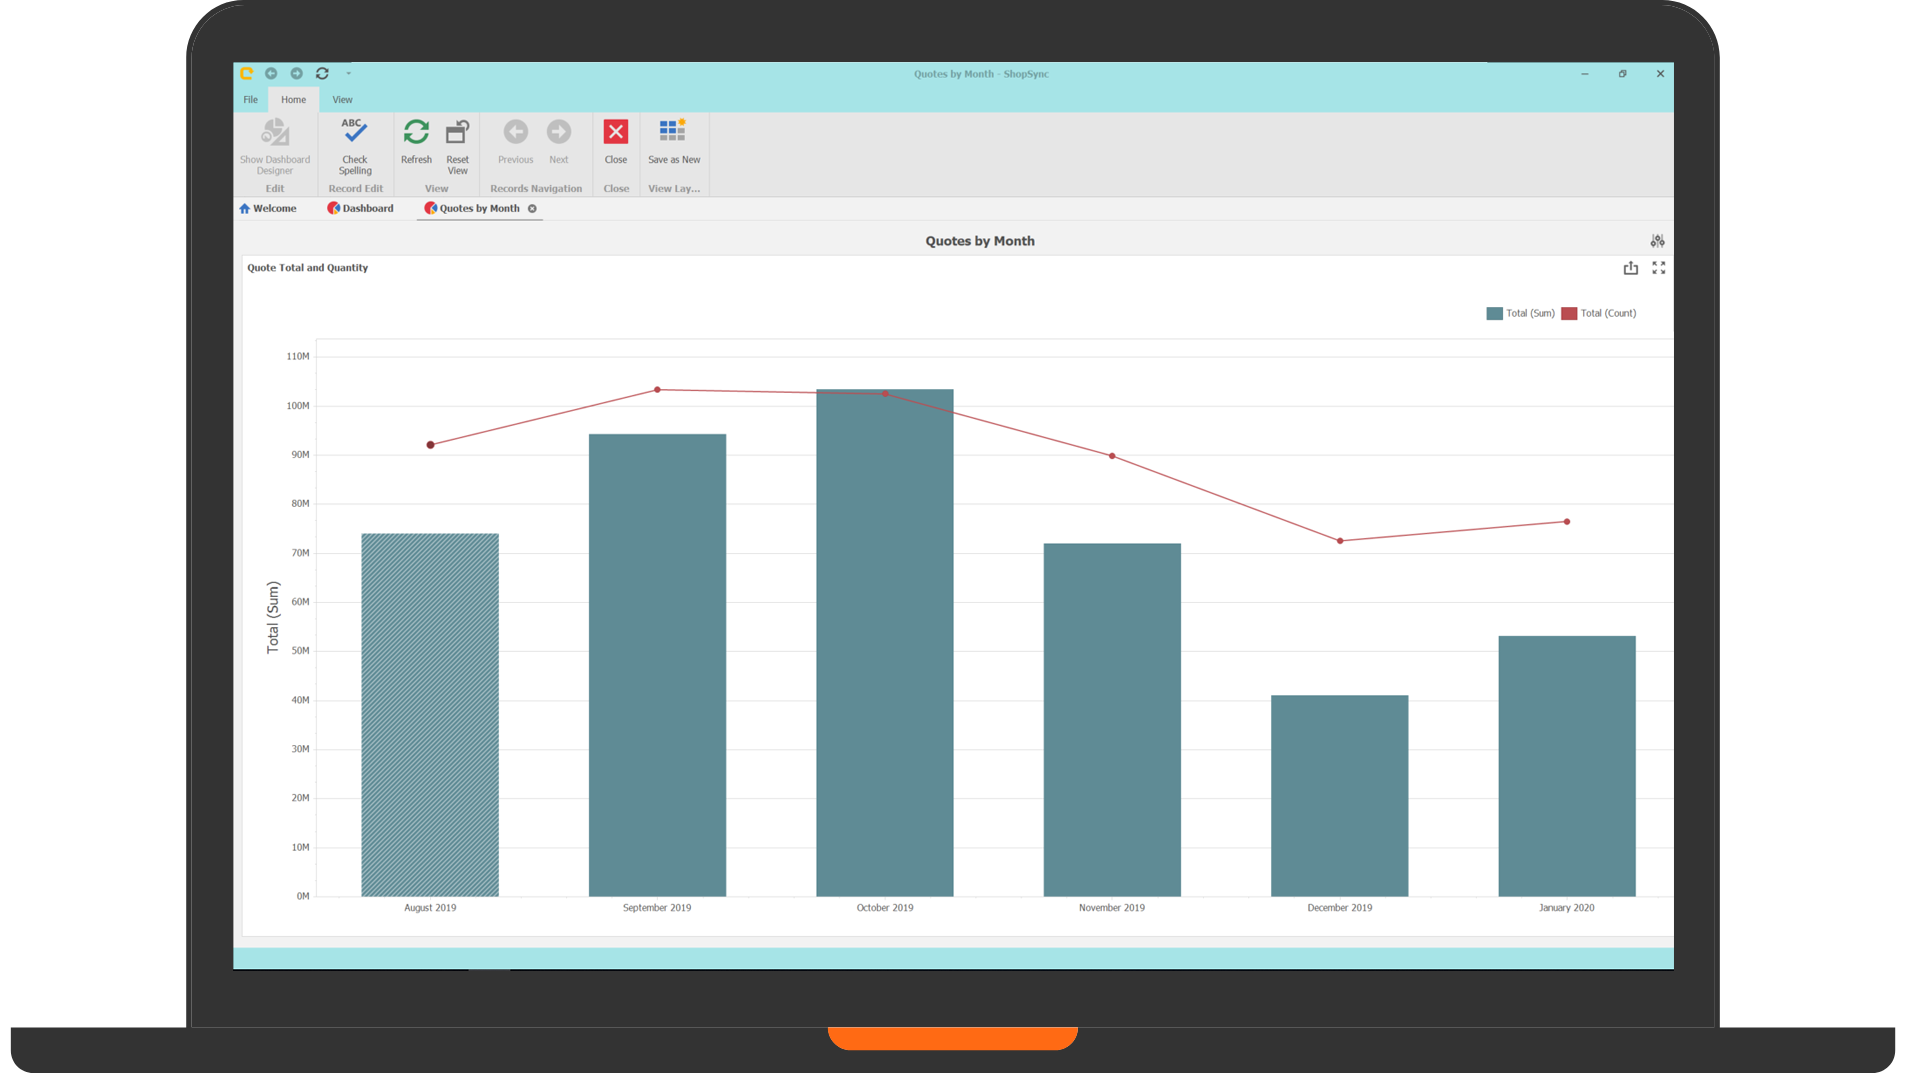
Task: Refresh the dashboard view
Action: tap(416, 132)
